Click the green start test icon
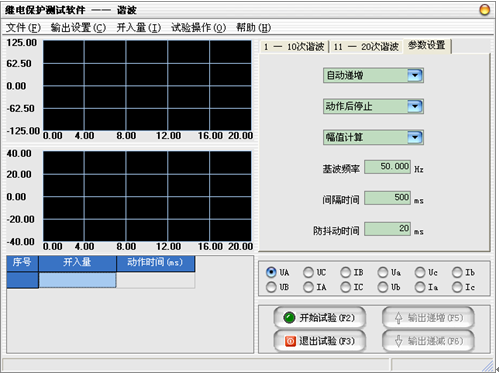This screenshot has height=375, width=499. [289, 318]
